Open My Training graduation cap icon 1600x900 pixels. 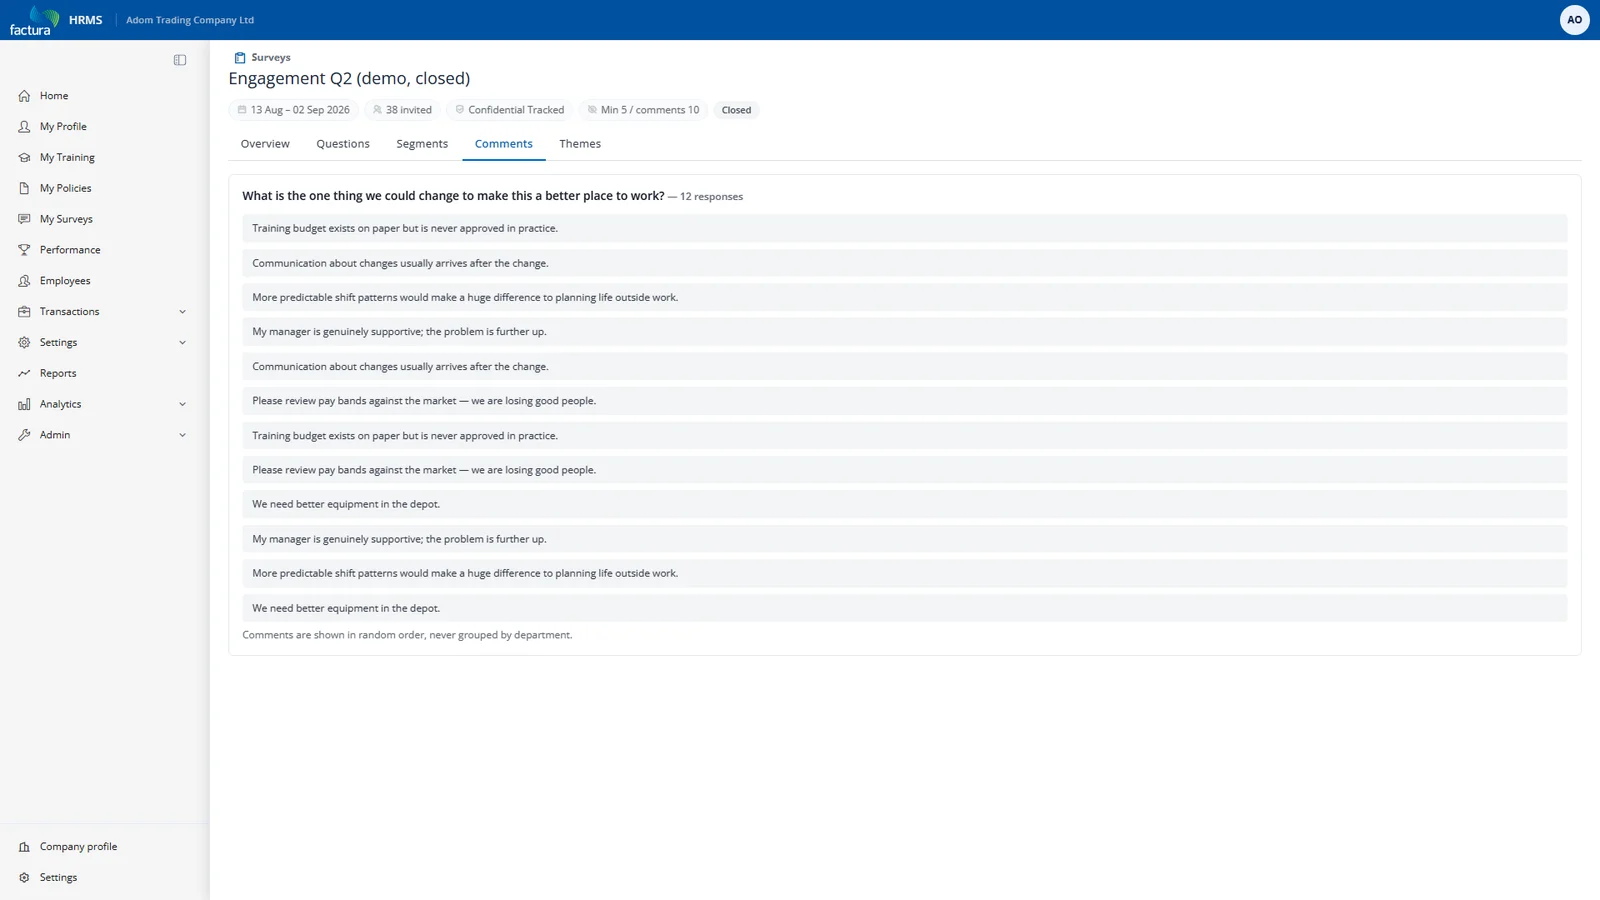[24, 157]
